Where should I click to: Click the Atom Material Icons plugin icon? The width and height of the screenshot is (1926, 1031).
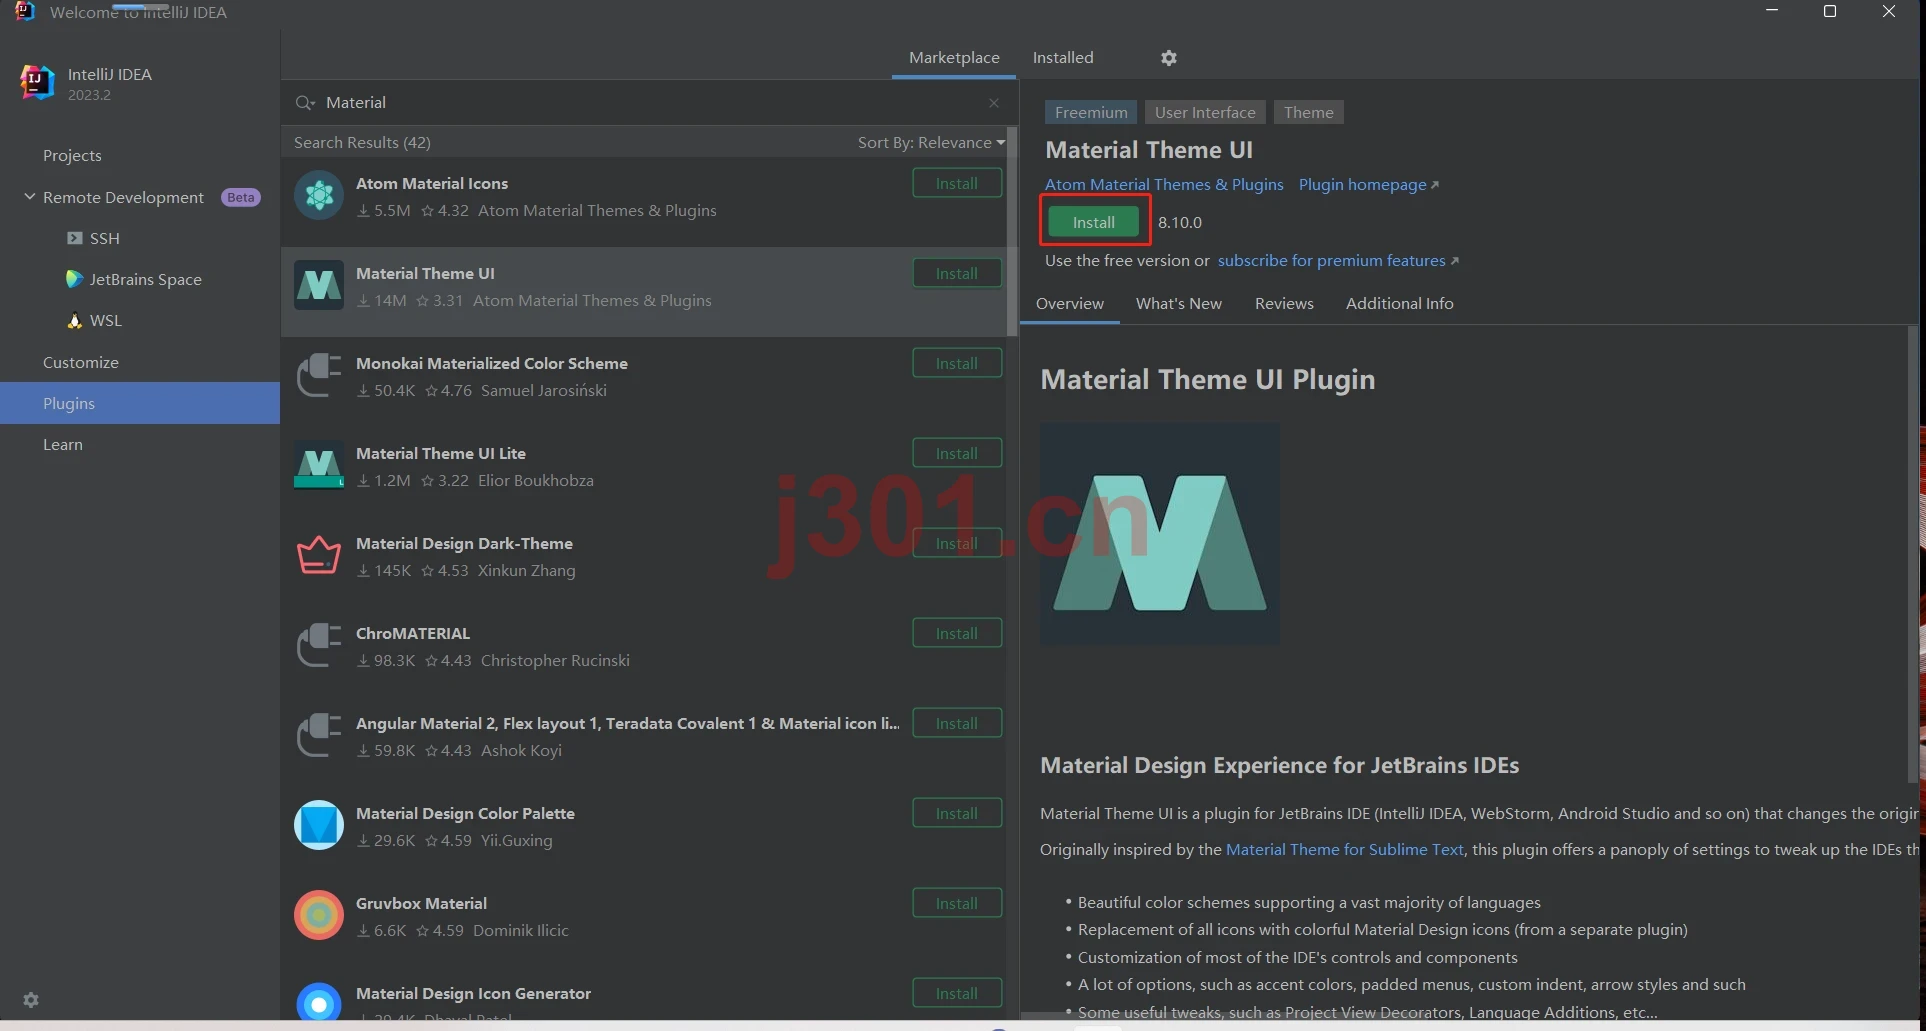click(x=319, y=195)
